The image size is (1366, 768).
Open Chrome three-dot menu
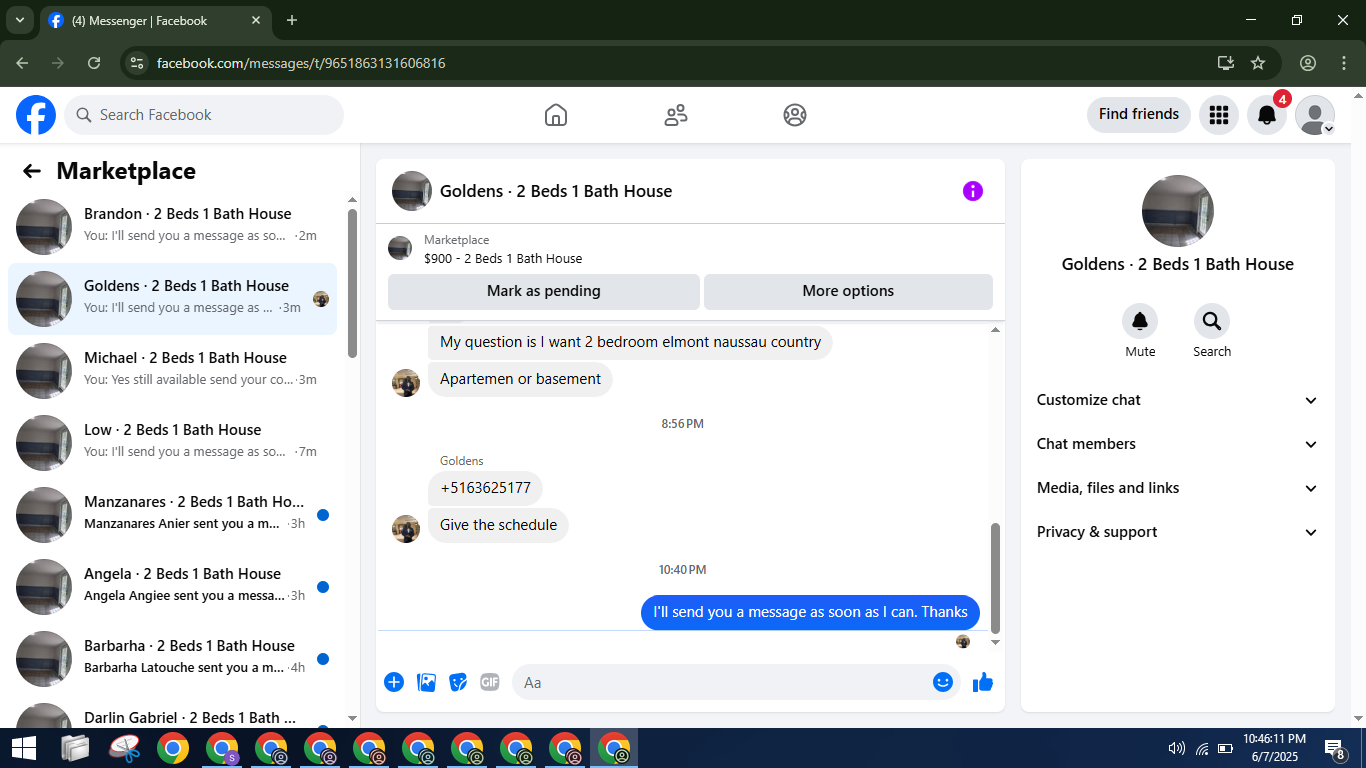point(1344,63)
